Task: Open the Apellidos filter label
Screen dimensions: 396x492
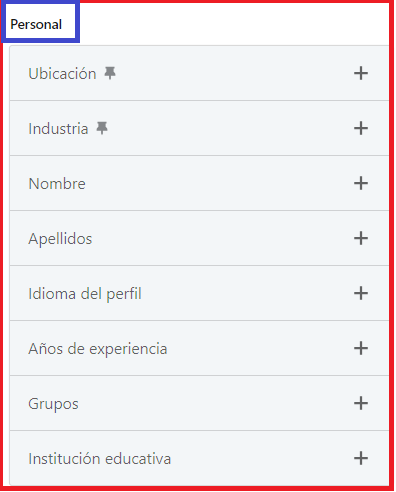Action: [x=60, y=239]
